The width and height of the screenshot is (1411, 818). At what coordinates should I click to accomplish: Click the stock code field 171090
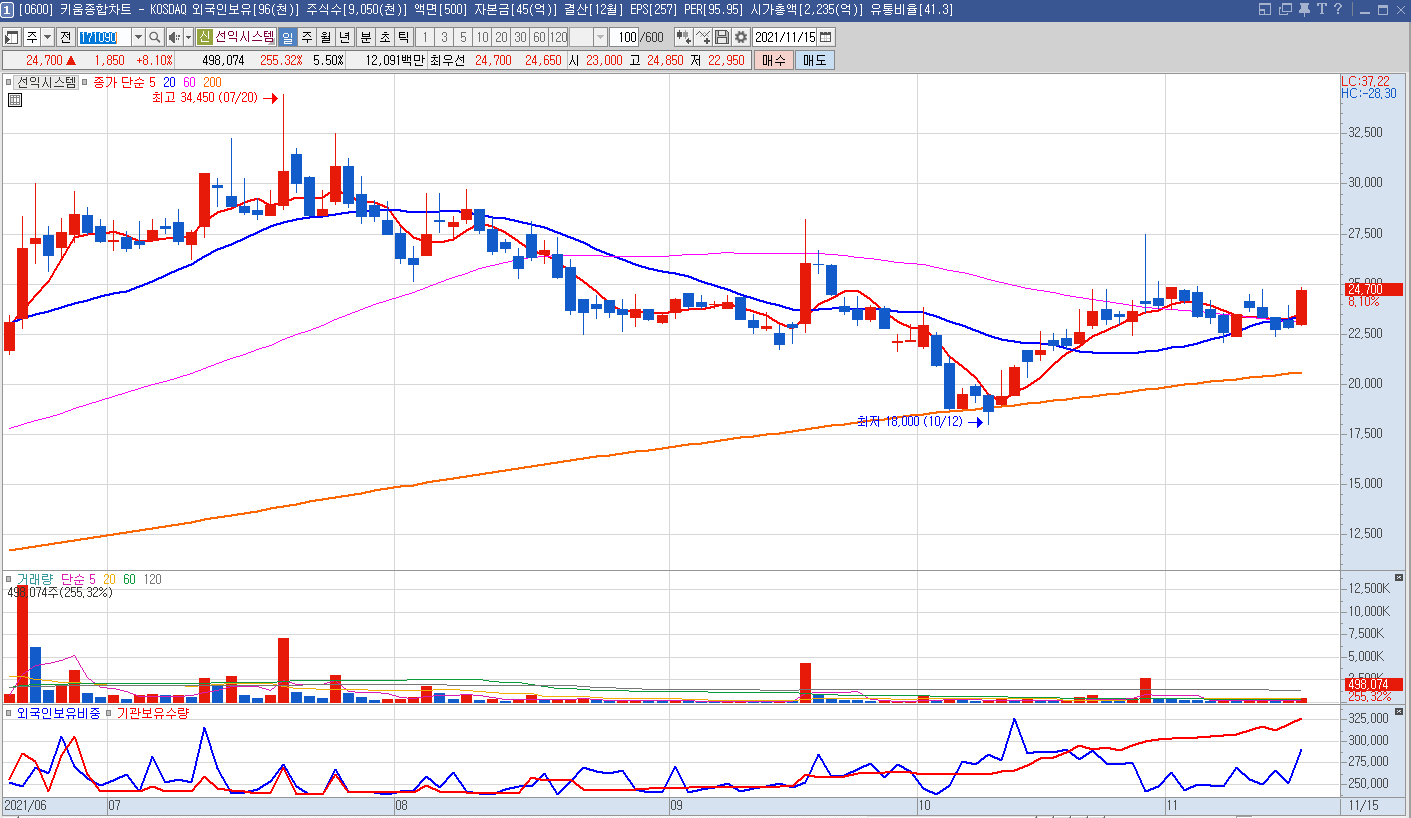pyautogui.click(x=105, y=37)
